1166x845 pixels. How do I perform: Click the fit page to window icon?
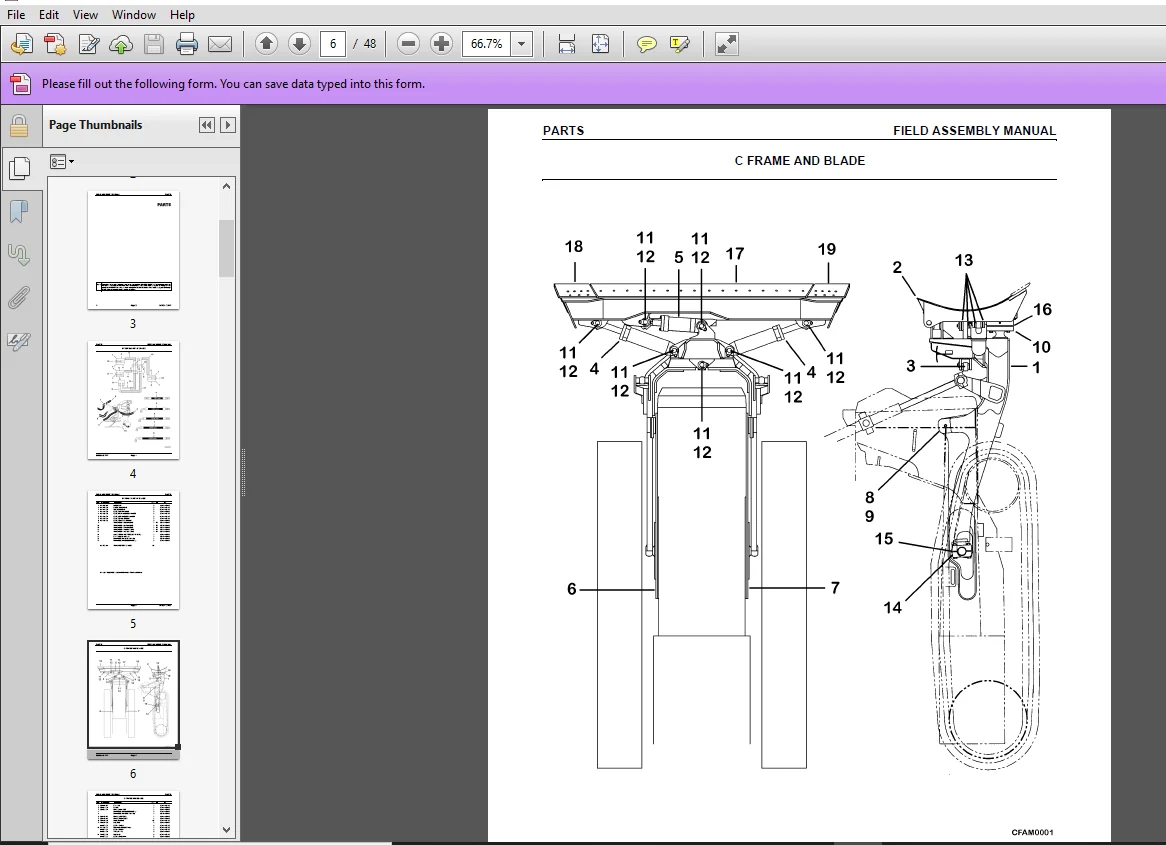pos(600,45)
